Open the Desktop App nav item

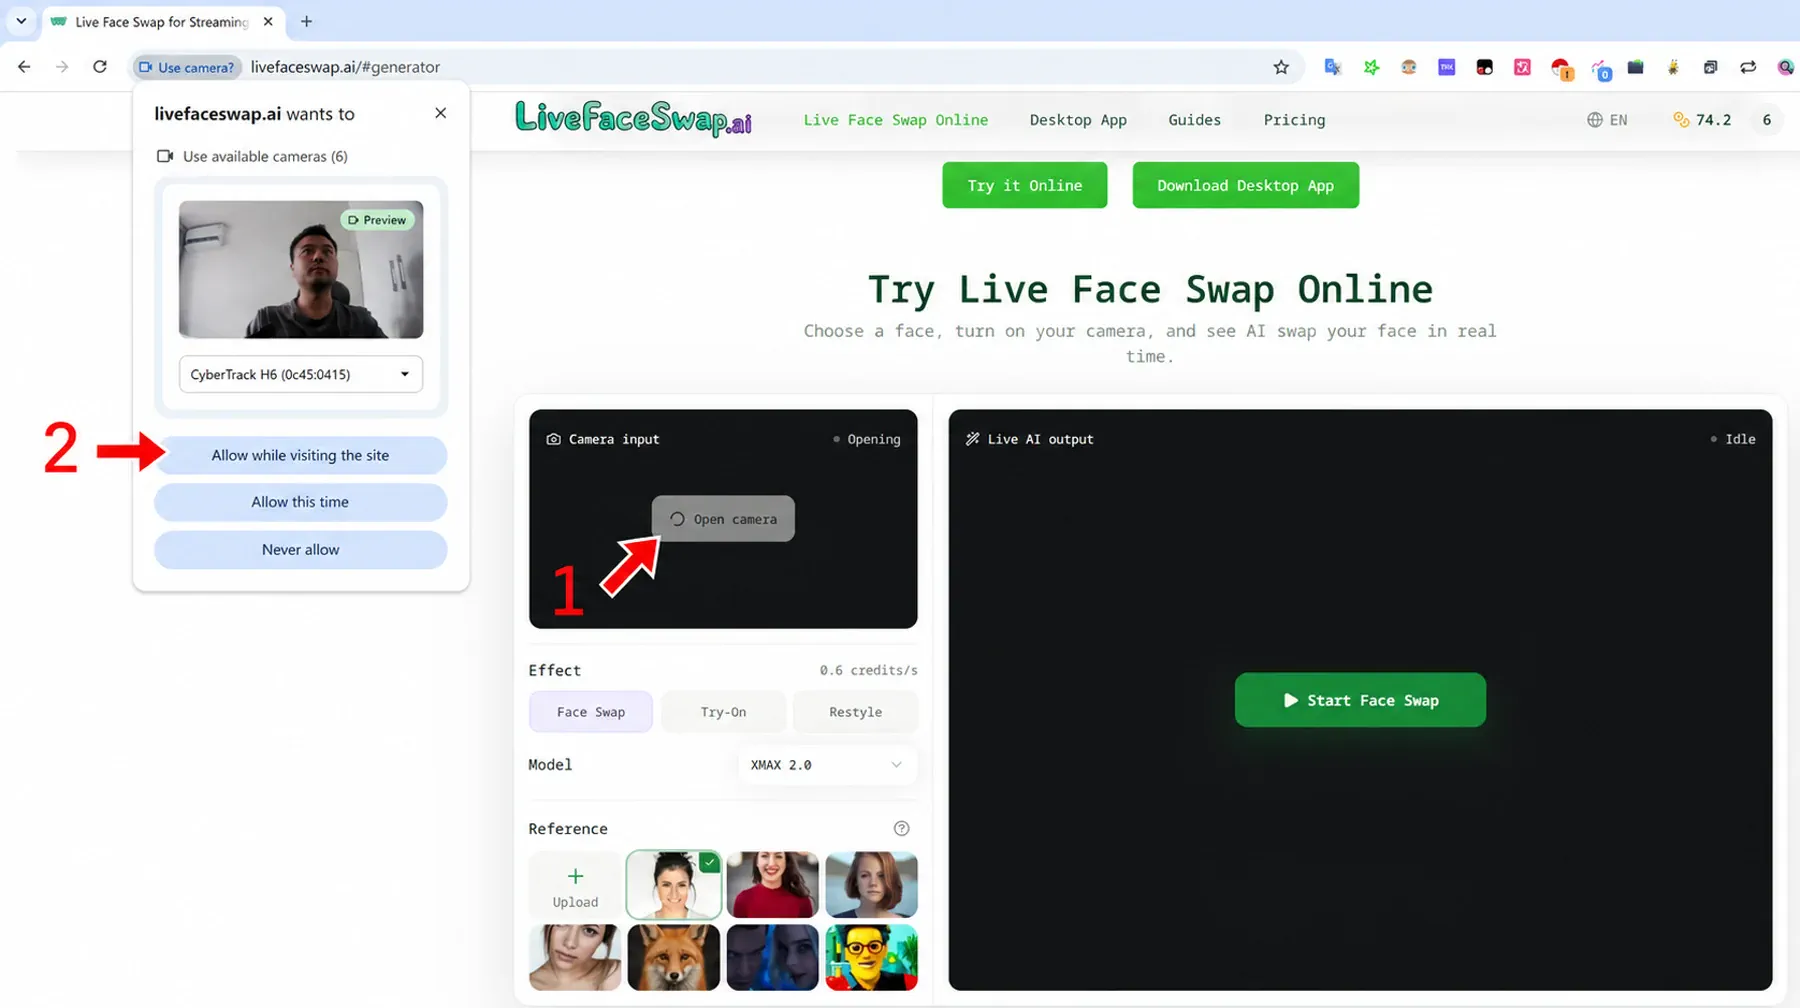click(1078, 120)
